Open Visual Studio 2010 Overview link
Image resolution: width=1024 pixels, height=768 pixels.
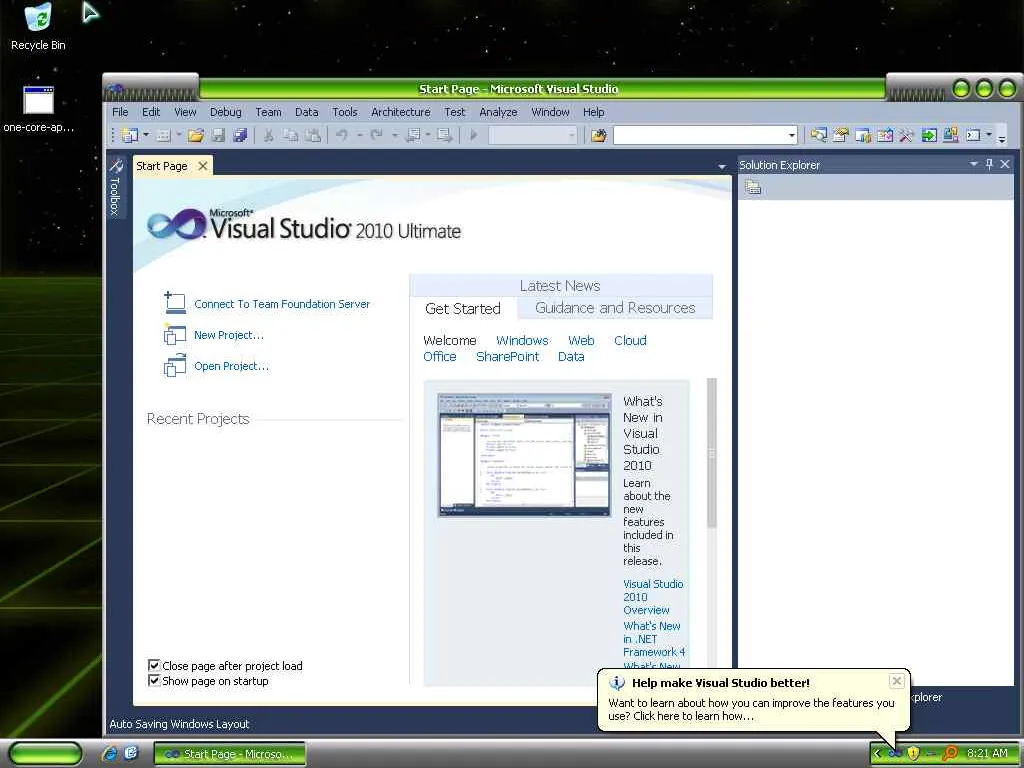pos(653,597)
